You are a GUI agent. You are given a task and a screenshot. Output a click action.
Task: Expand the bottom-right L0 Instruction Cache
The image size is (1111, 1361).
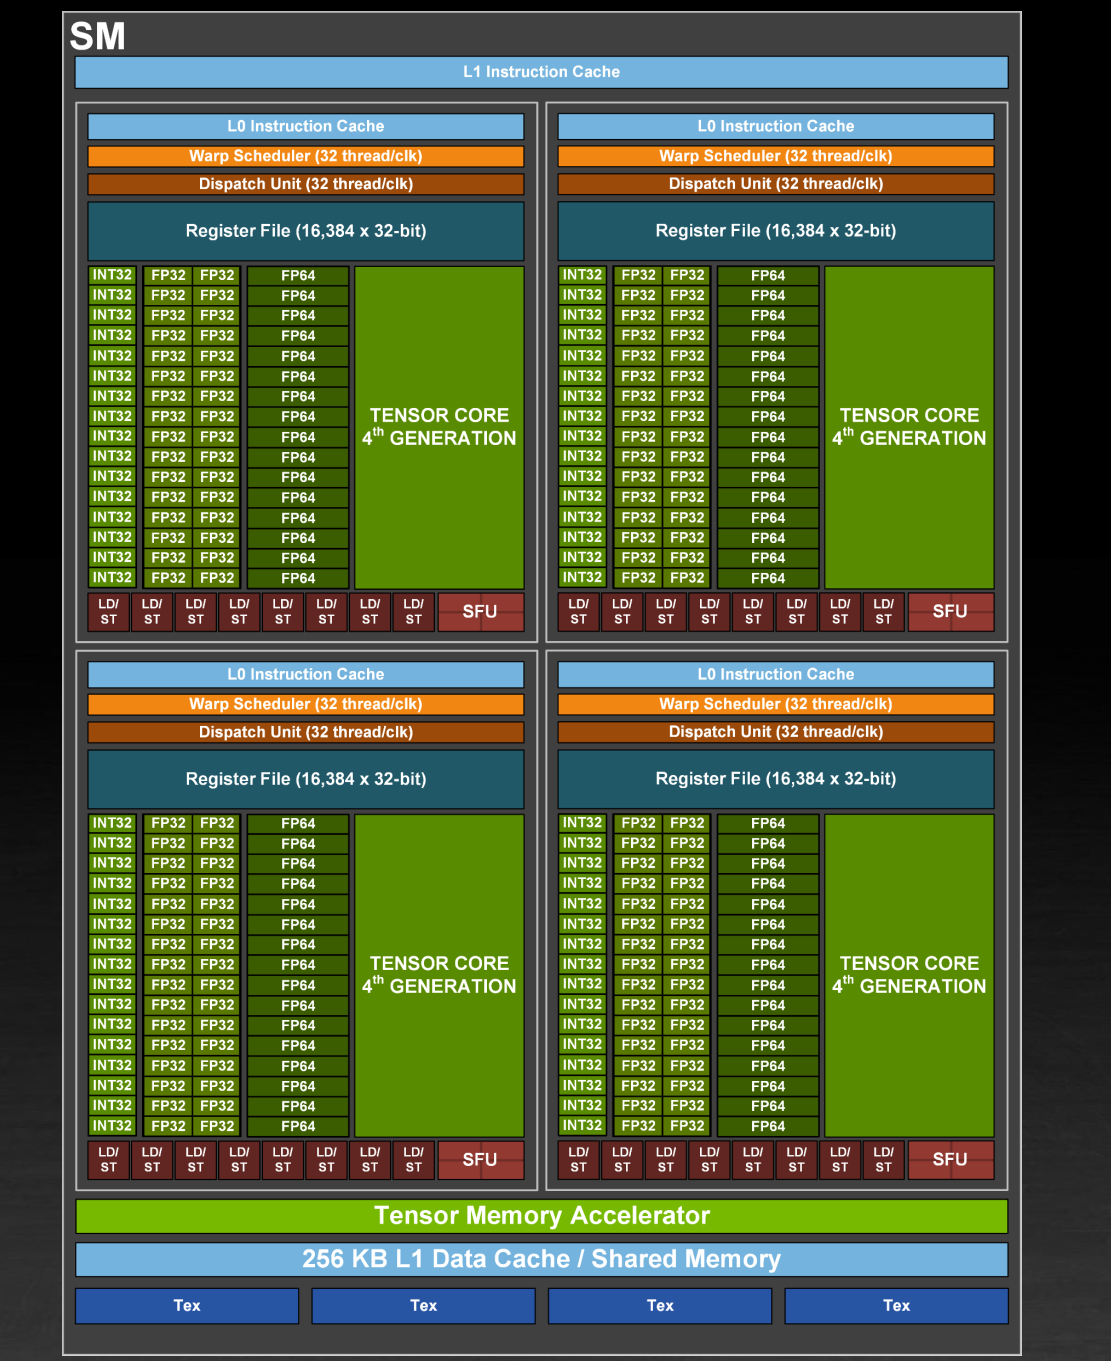click(x=775, y=674)
